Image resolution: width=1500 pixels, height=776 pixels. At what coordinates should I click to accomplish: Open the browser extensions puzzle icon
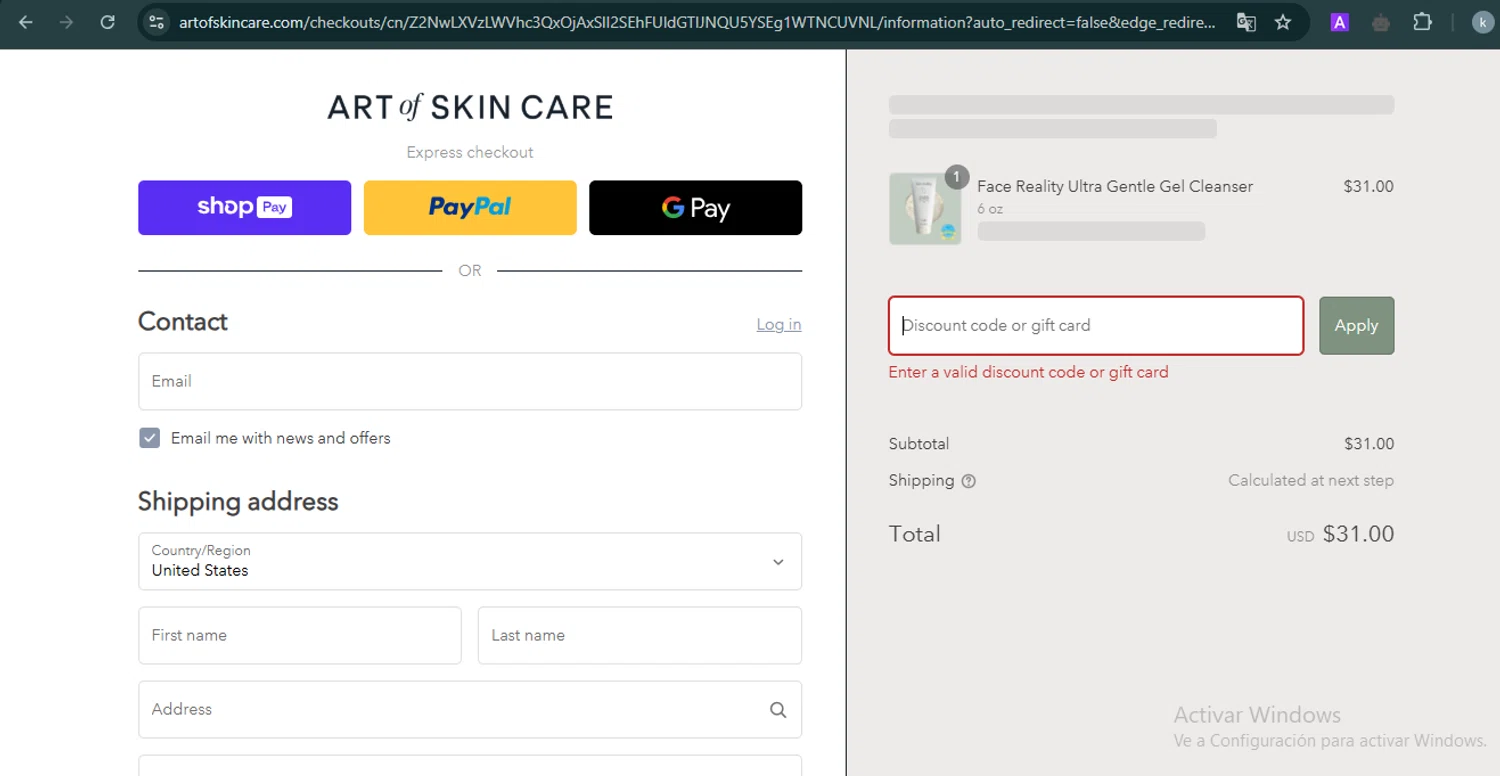point(1422,22)
